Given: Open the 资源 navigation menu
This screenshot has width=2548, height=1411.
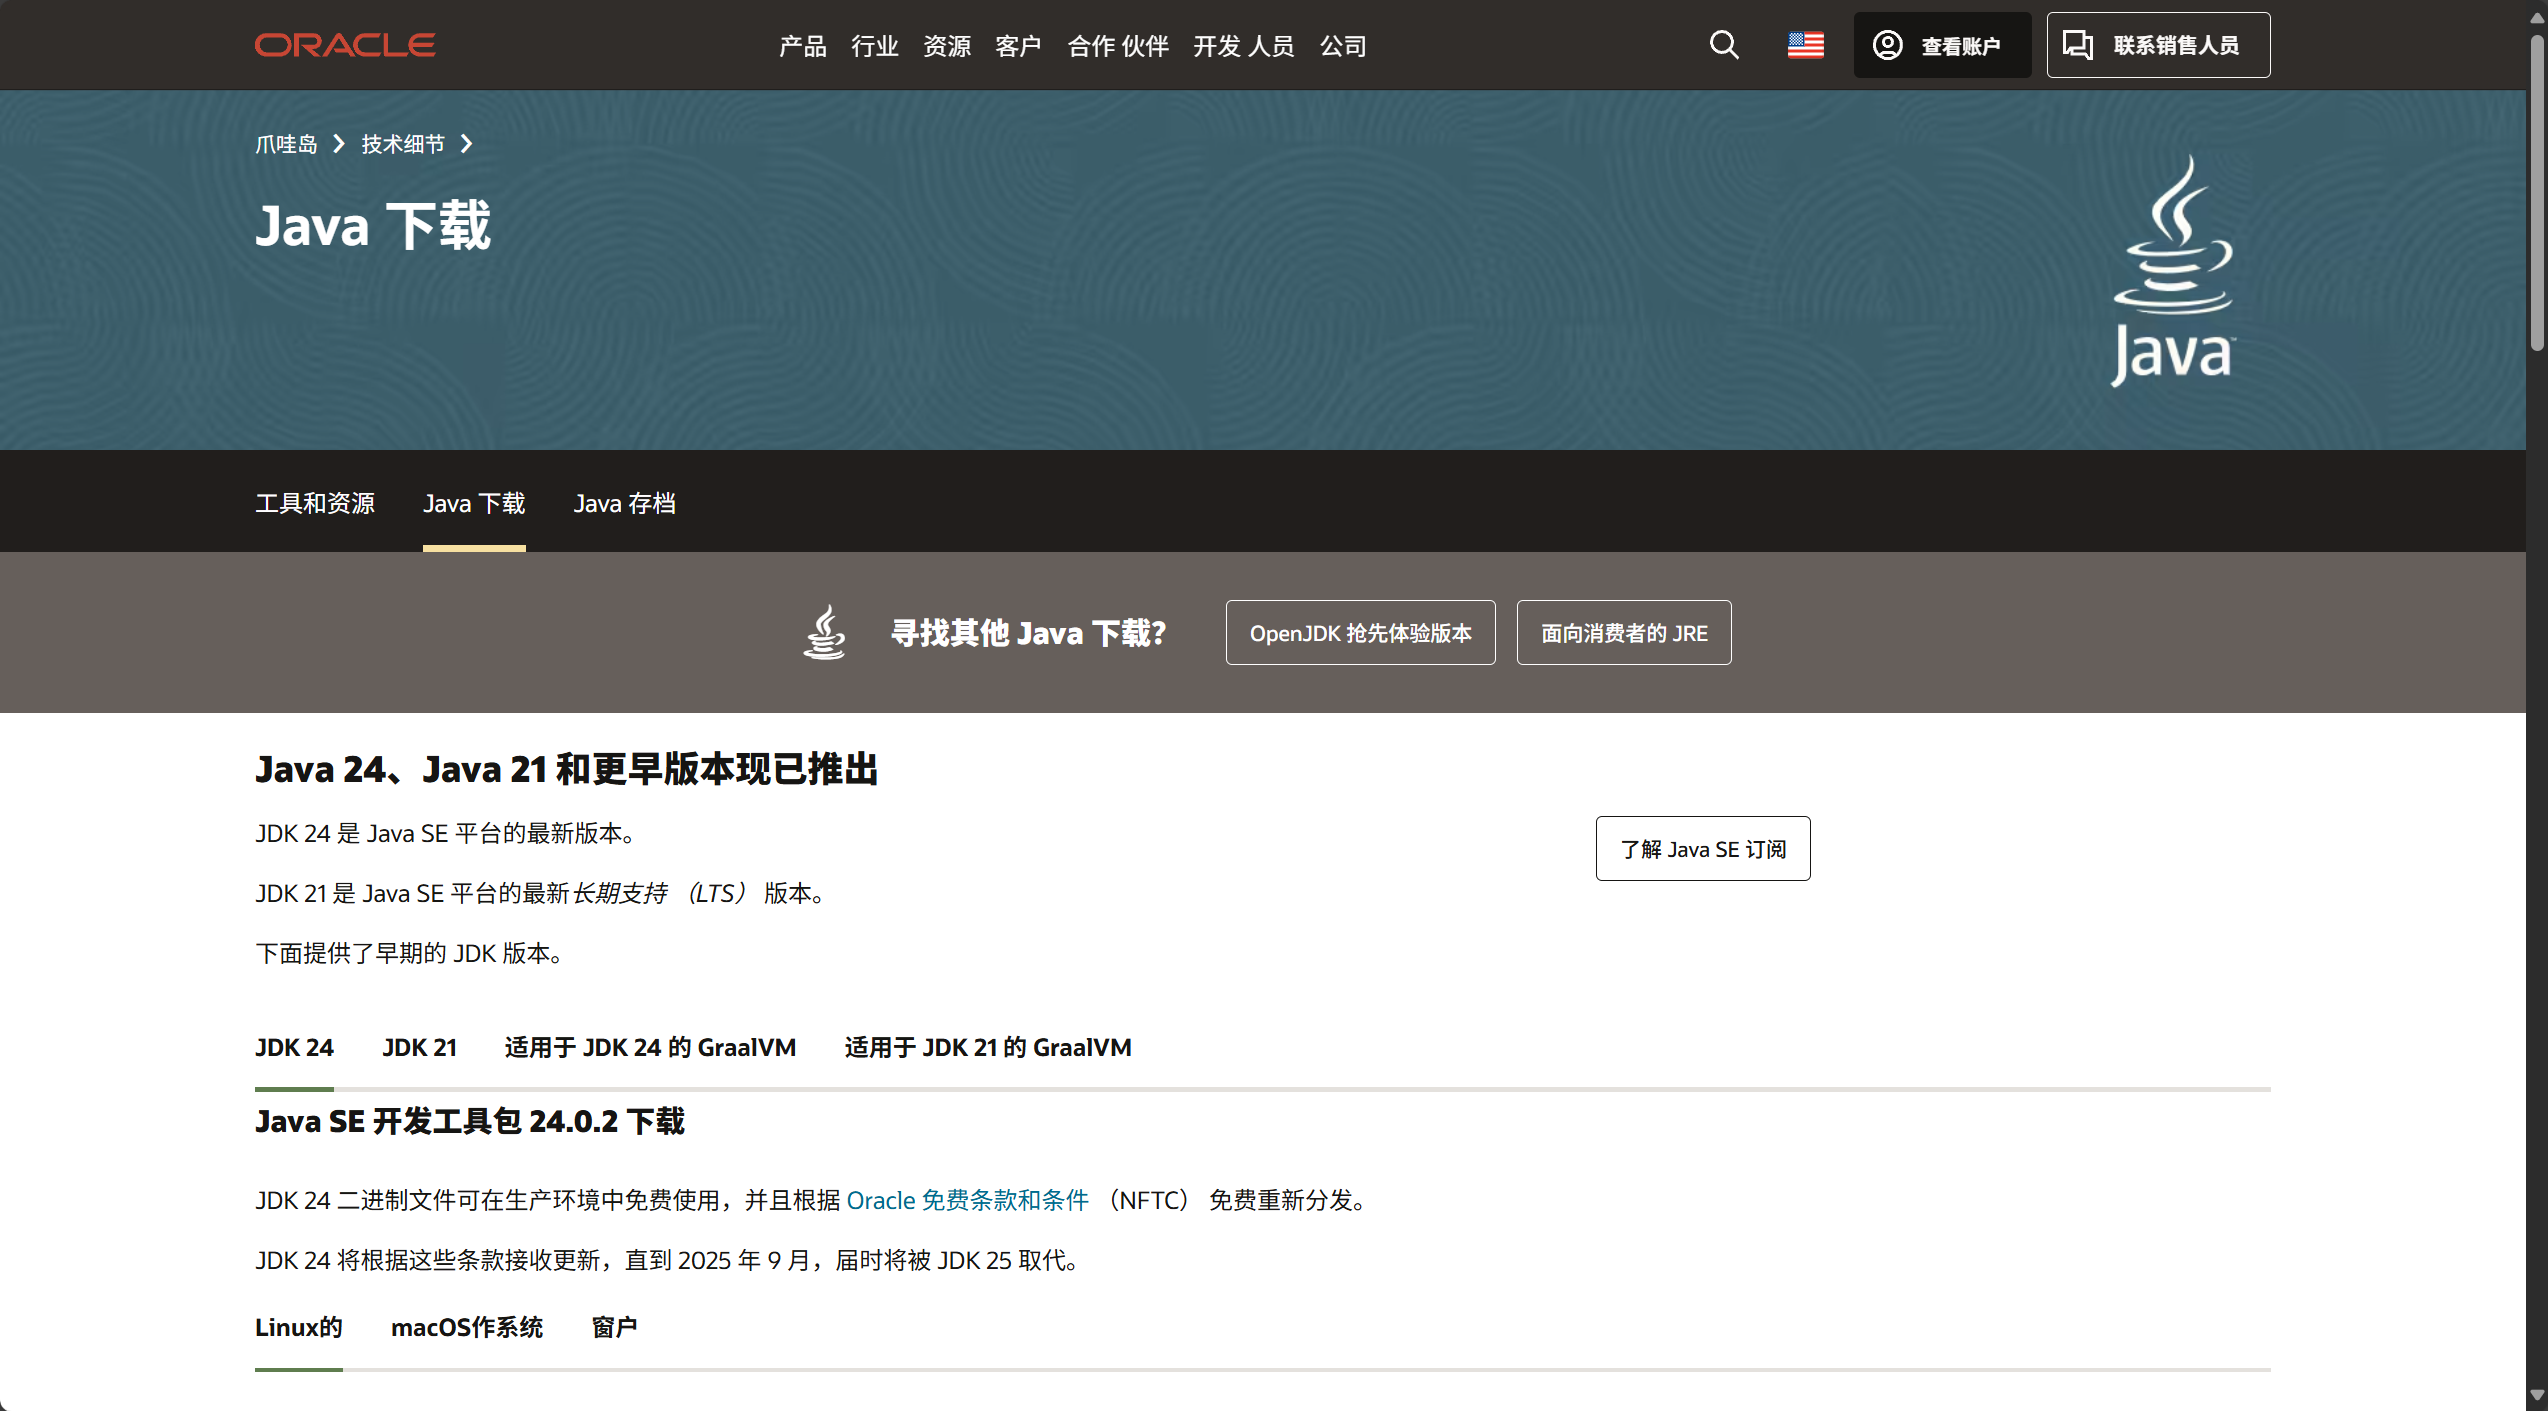Looking at the screenshot, I should (x=947, y=46).
